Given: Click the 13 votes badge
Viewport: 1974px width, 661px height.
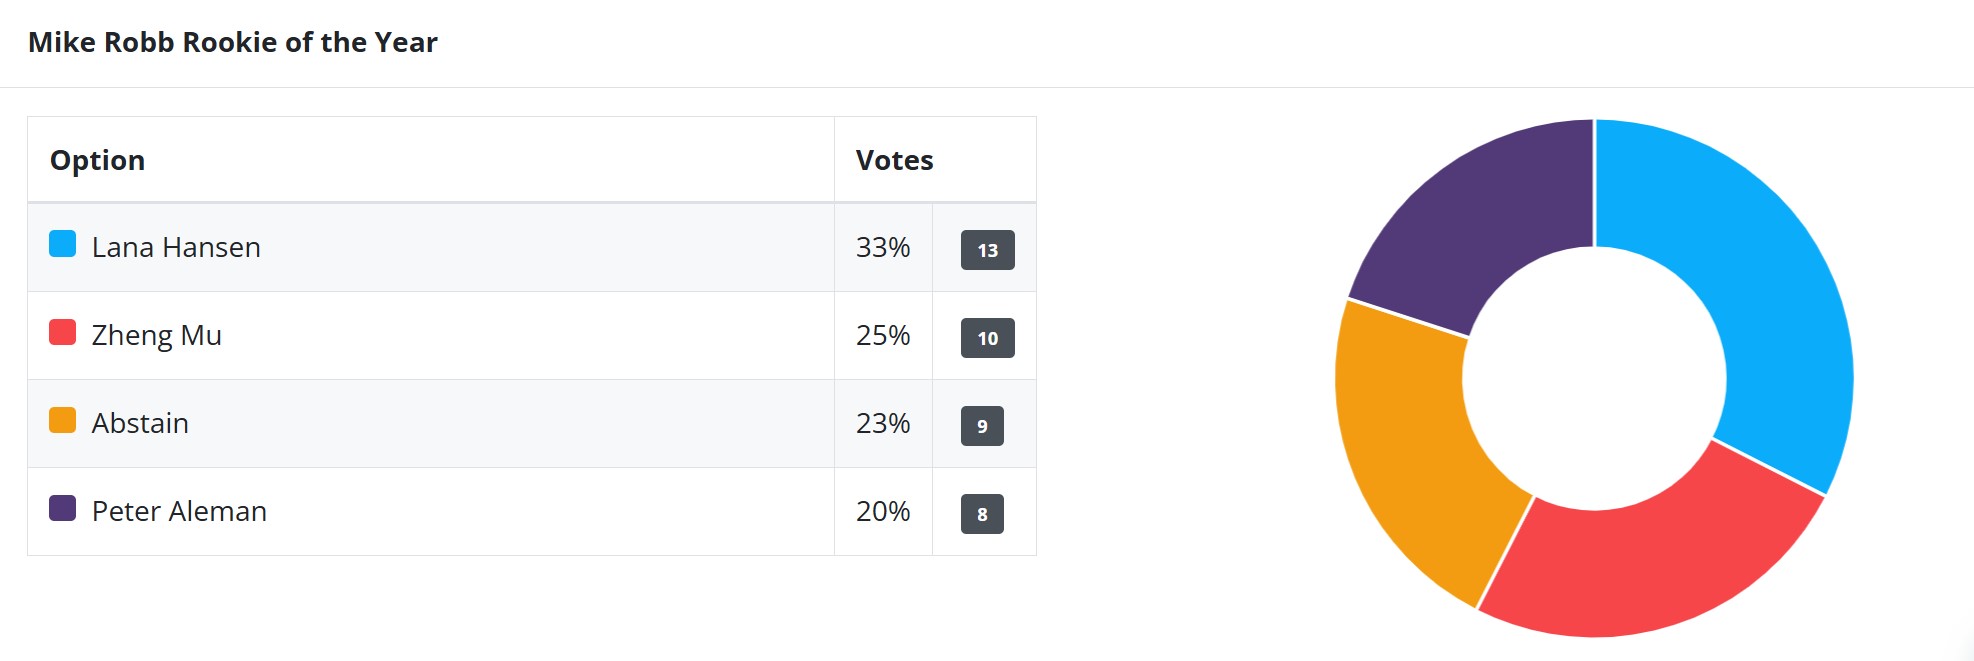Looking at the screenshot, I should tap(987, 250).
